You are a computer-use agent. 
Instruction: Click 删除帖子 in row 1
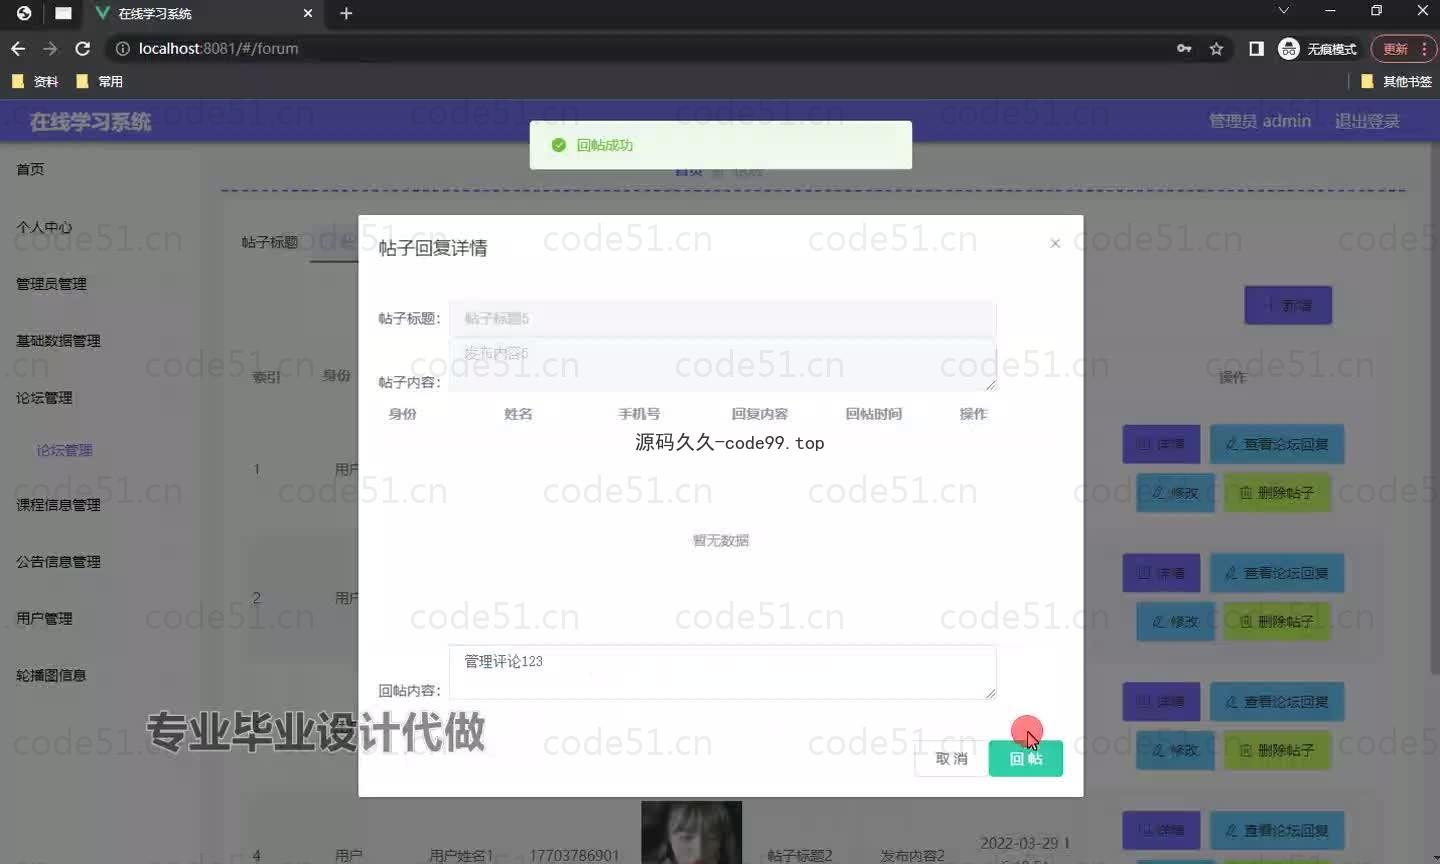coord(1277,493)
